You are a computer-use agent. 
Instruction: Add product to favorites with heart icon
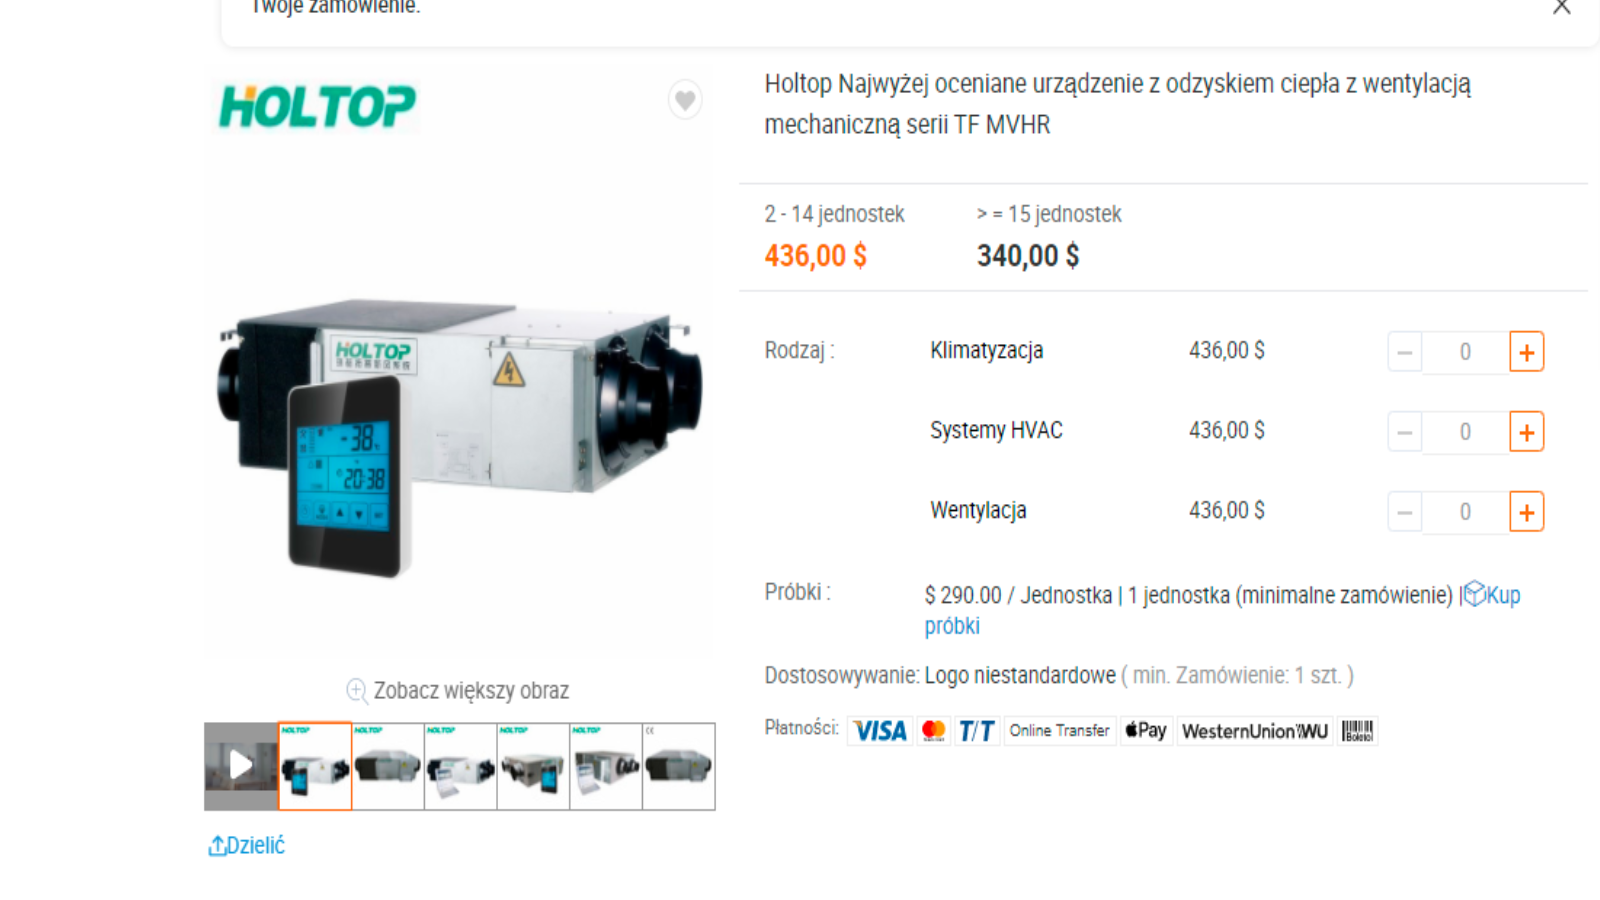pos(685,100)
